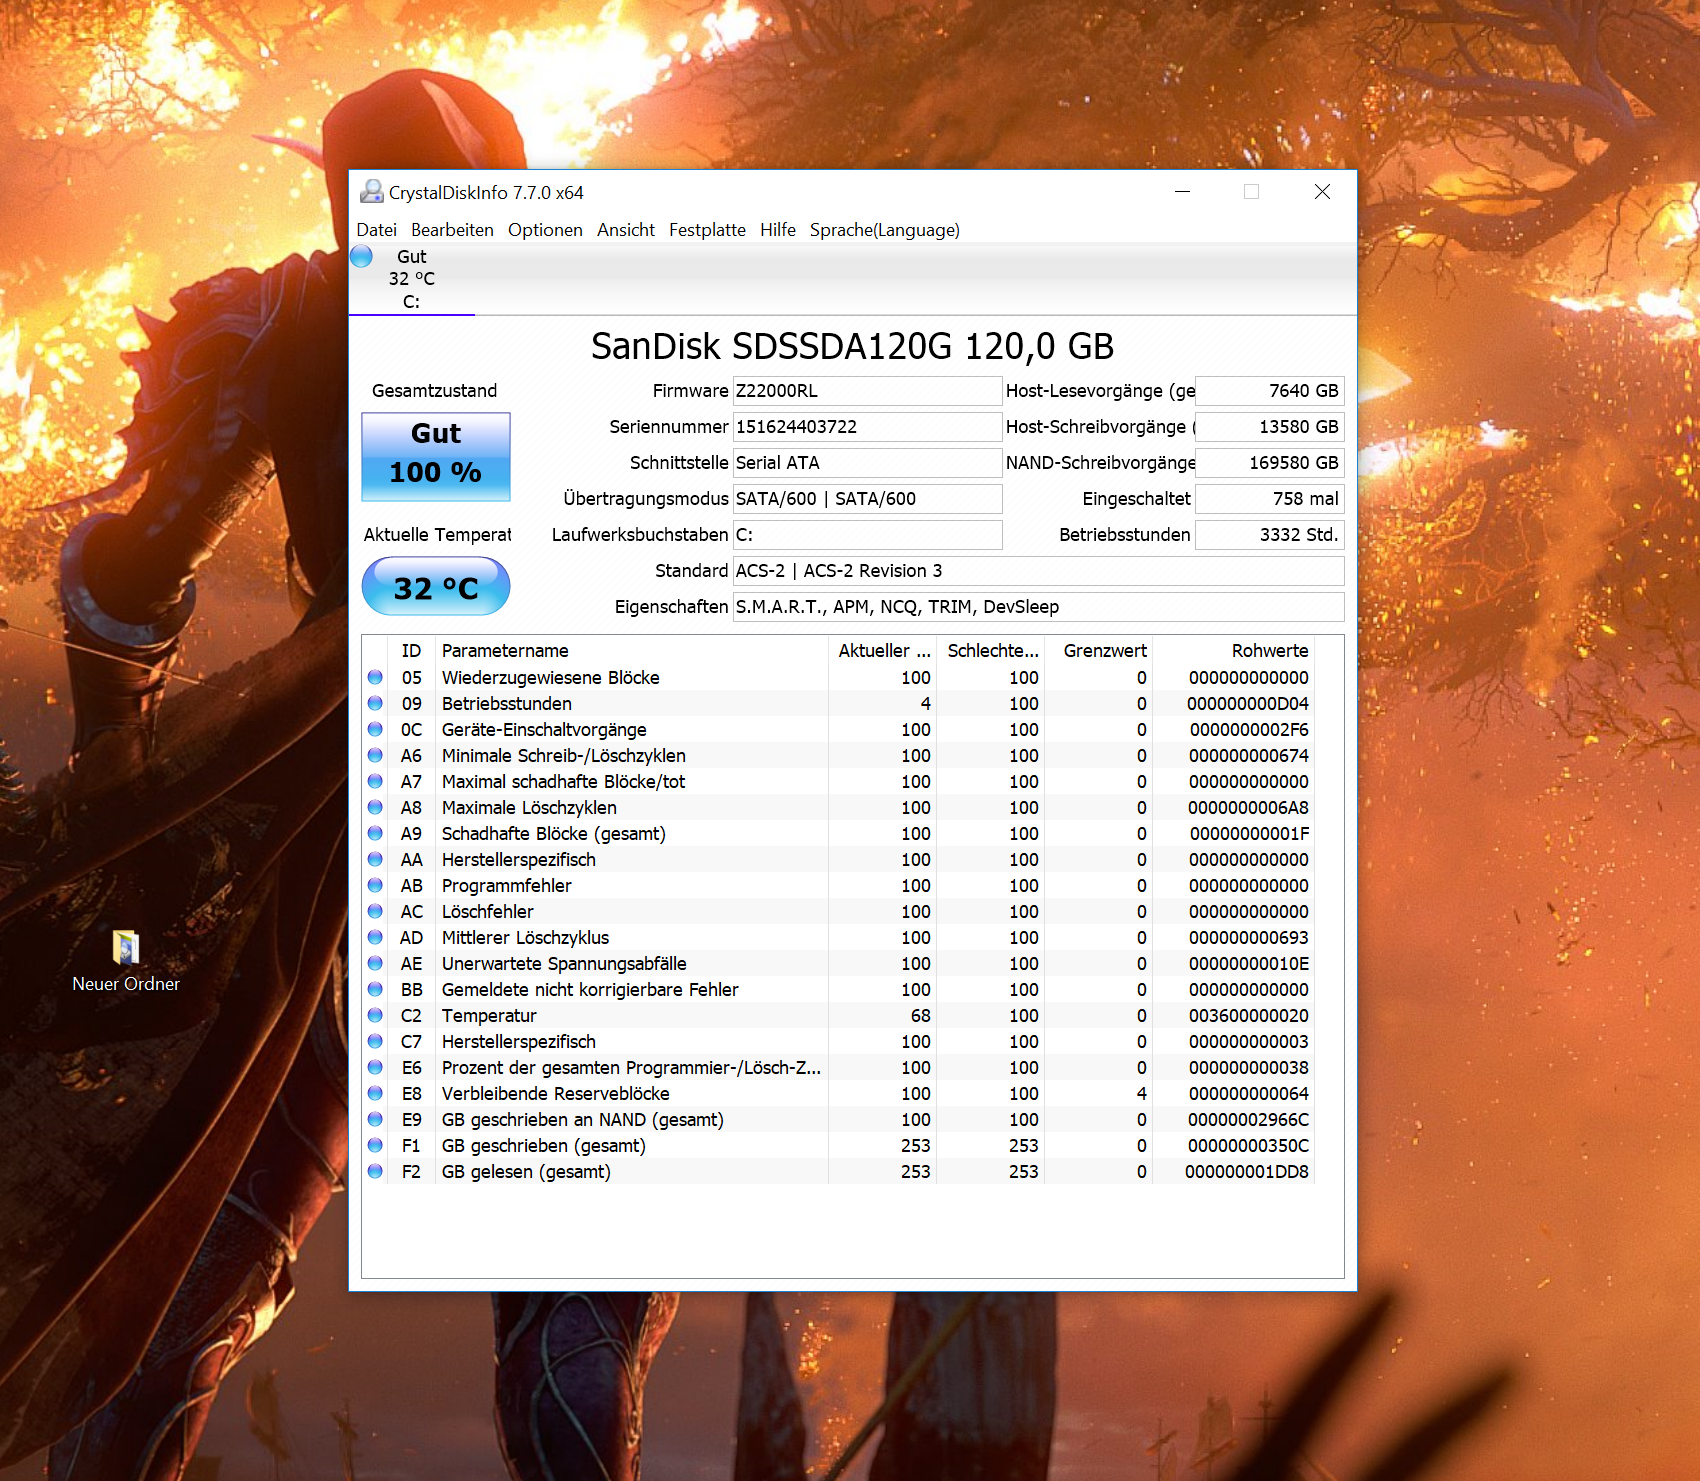Viewport: 1700px width, 1481px height.
Task: Click status dot for Minimale Schreib-/Löschzyklen row
Action: tap(375, 755)
